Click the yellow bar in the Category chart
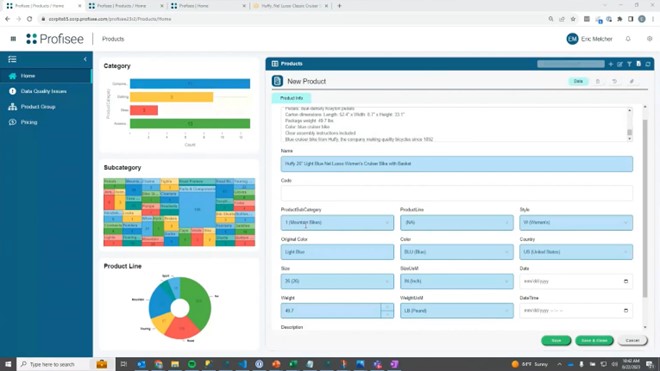 click(x=171, y=97)
